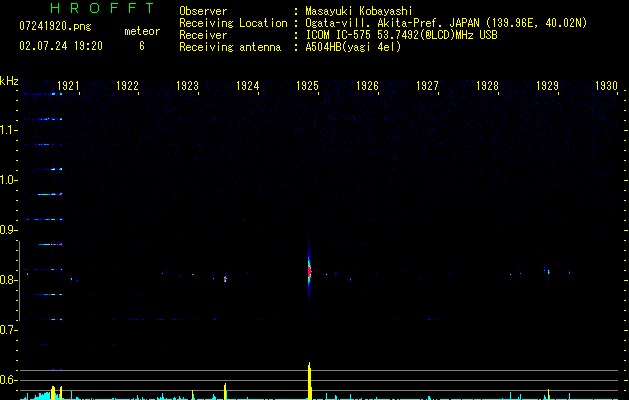Click the 1922 time axis label
629x400 pixels.
pos(127,86)
